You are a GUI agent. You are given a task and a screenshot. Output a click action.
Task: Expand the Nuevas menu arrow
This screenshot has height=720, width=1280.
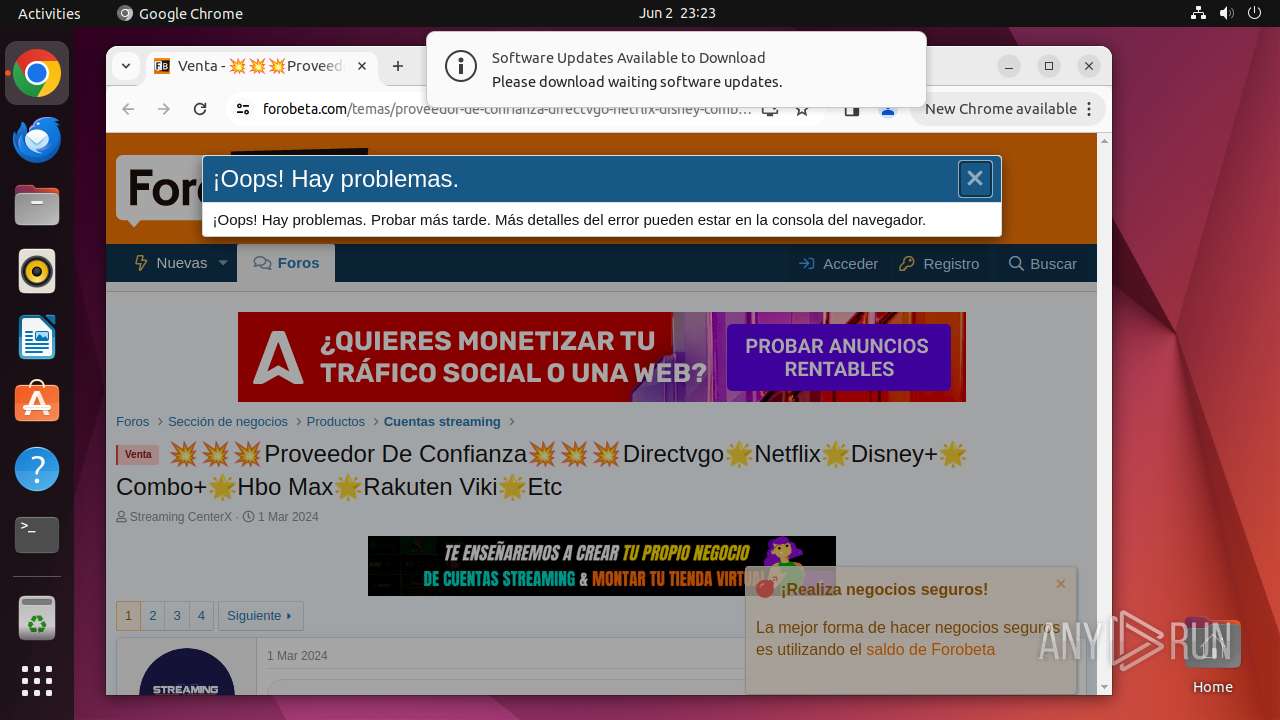tap(223, 263)
